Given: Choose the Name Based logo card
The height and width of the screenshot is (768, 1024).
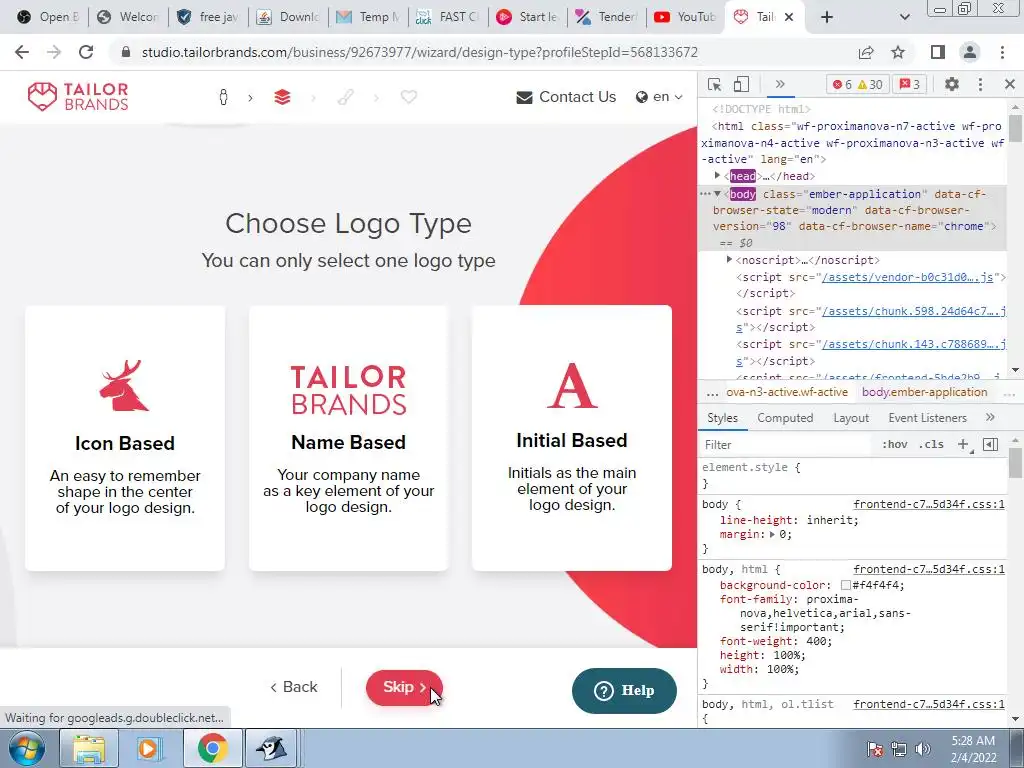Looking at the screenshot, I should 348,438.
